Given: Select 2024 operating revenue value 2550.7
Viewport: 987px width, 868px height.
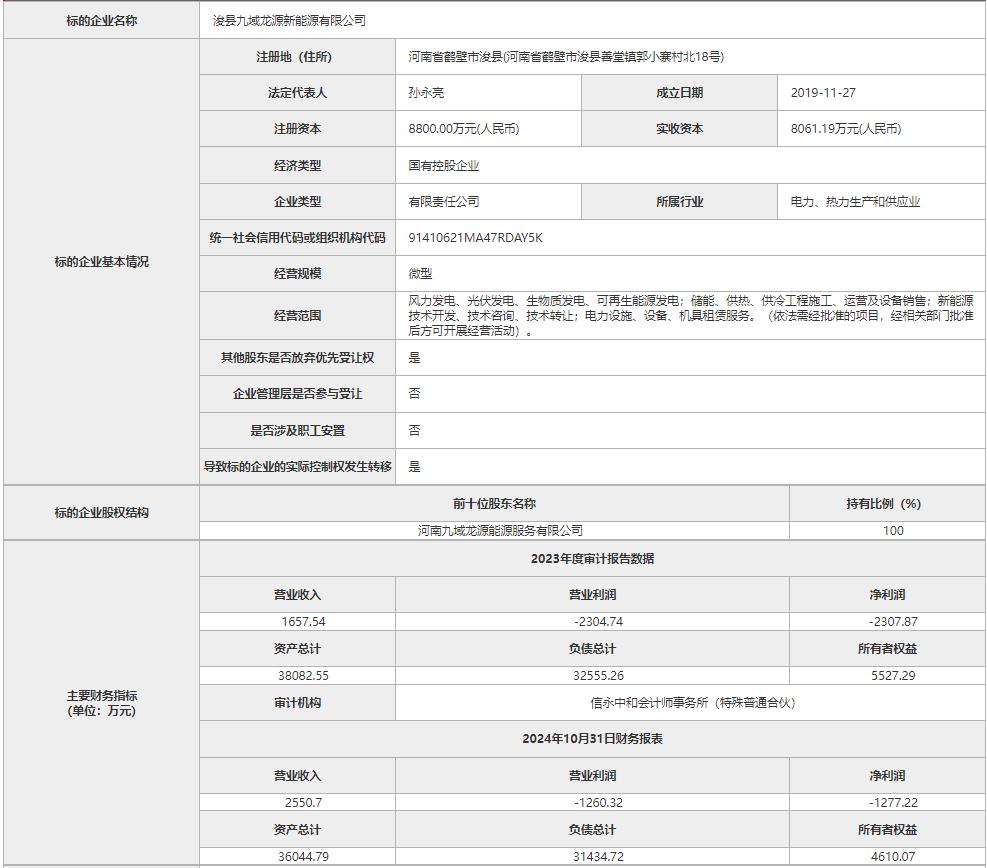Looking at the screenshot, I should point(303,802).
